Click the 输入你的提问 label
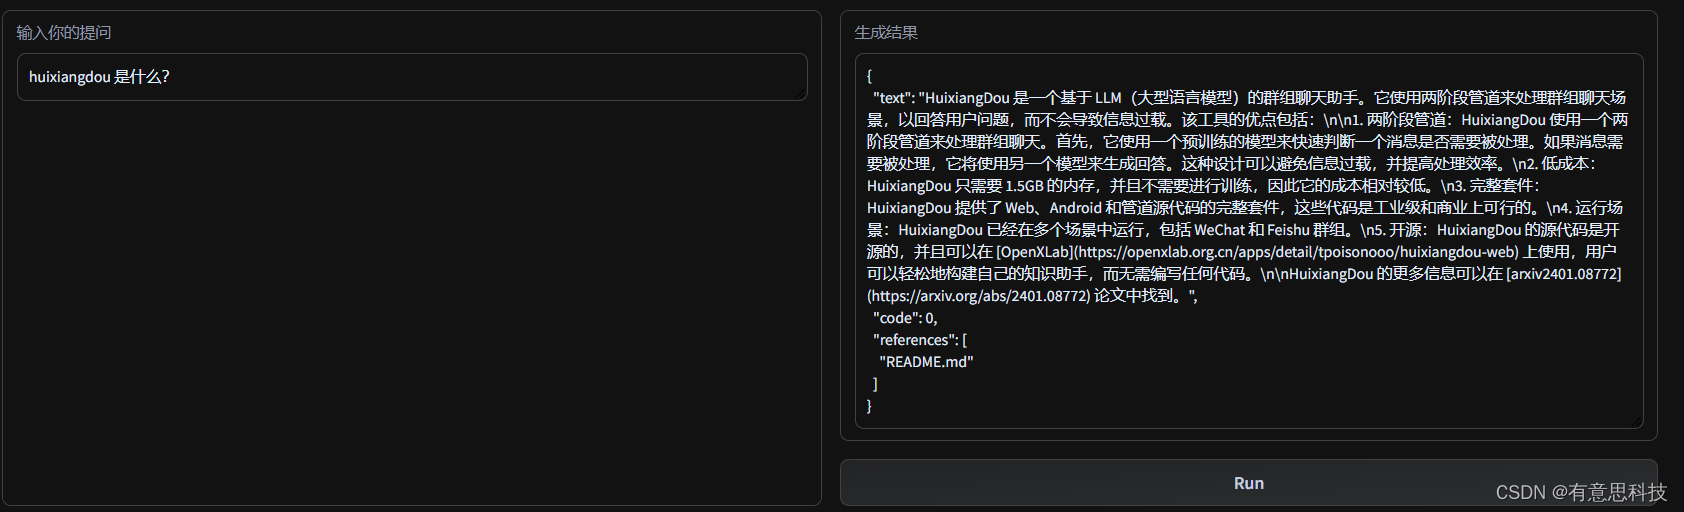Screen dimensions: 1684x512 click(x=64, y=33)
